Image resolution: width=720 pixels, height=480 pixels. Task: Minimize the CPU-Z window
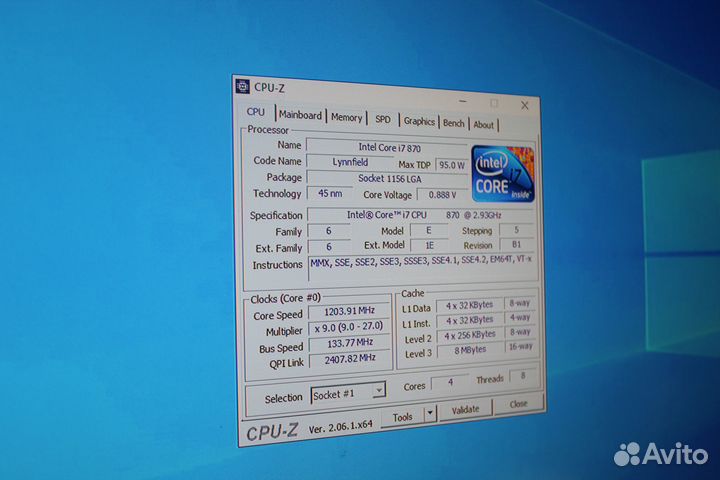[x=463, y=101]
